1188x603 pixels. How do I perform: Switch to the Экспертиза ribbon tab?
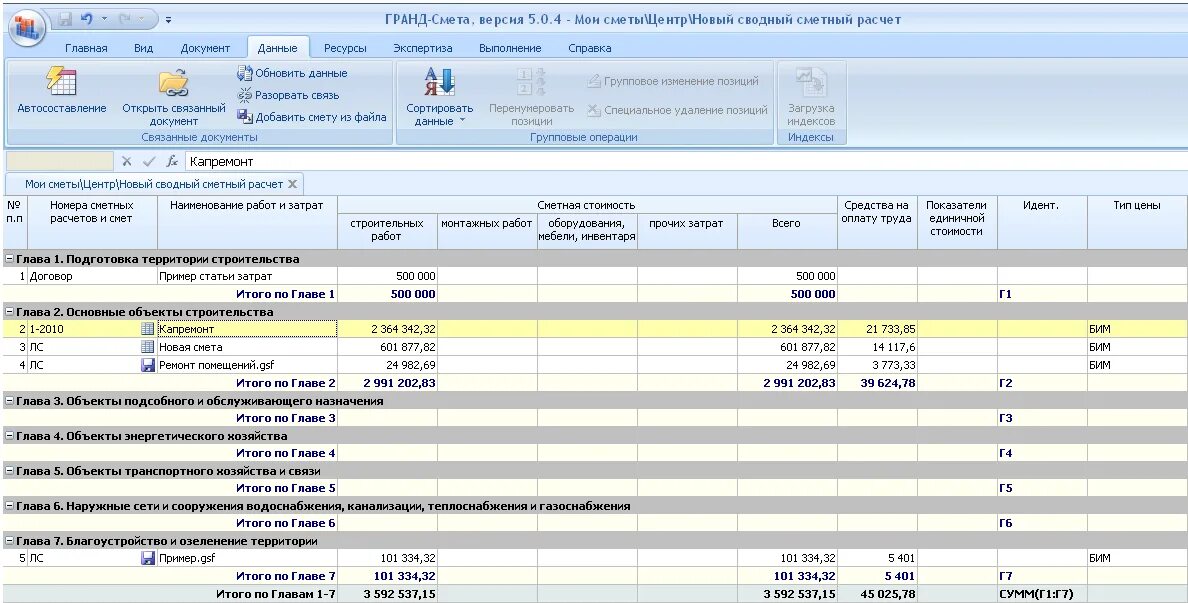[423, 48]
